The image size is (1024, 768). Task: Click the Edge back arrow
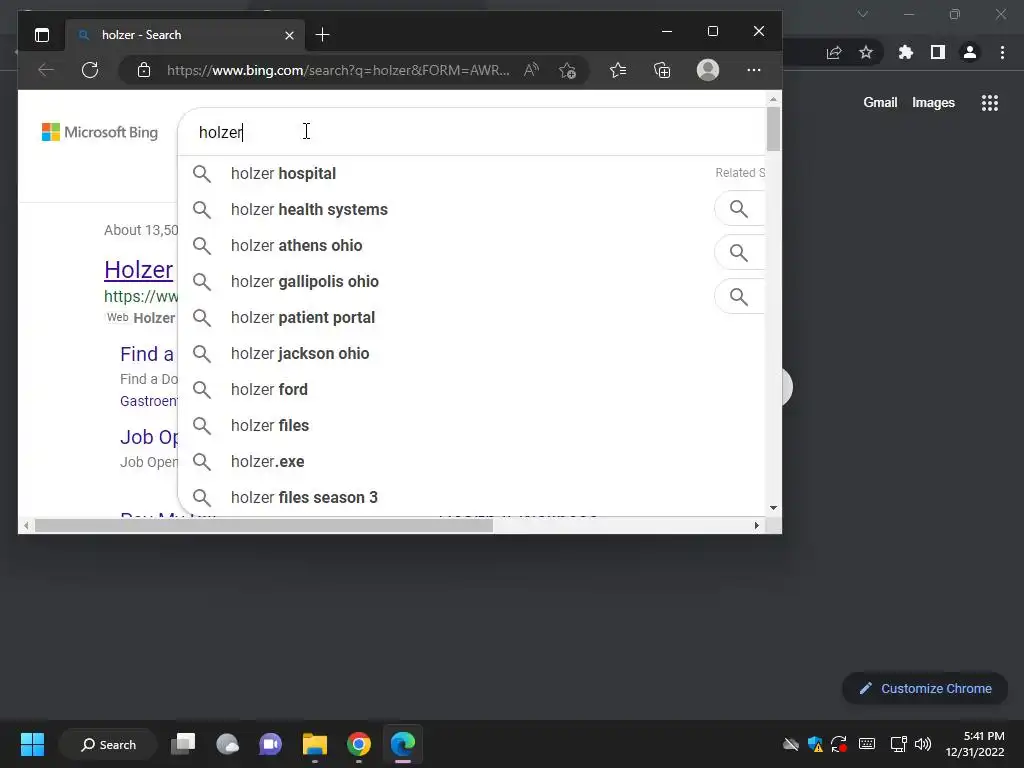(x=46, y=70)
